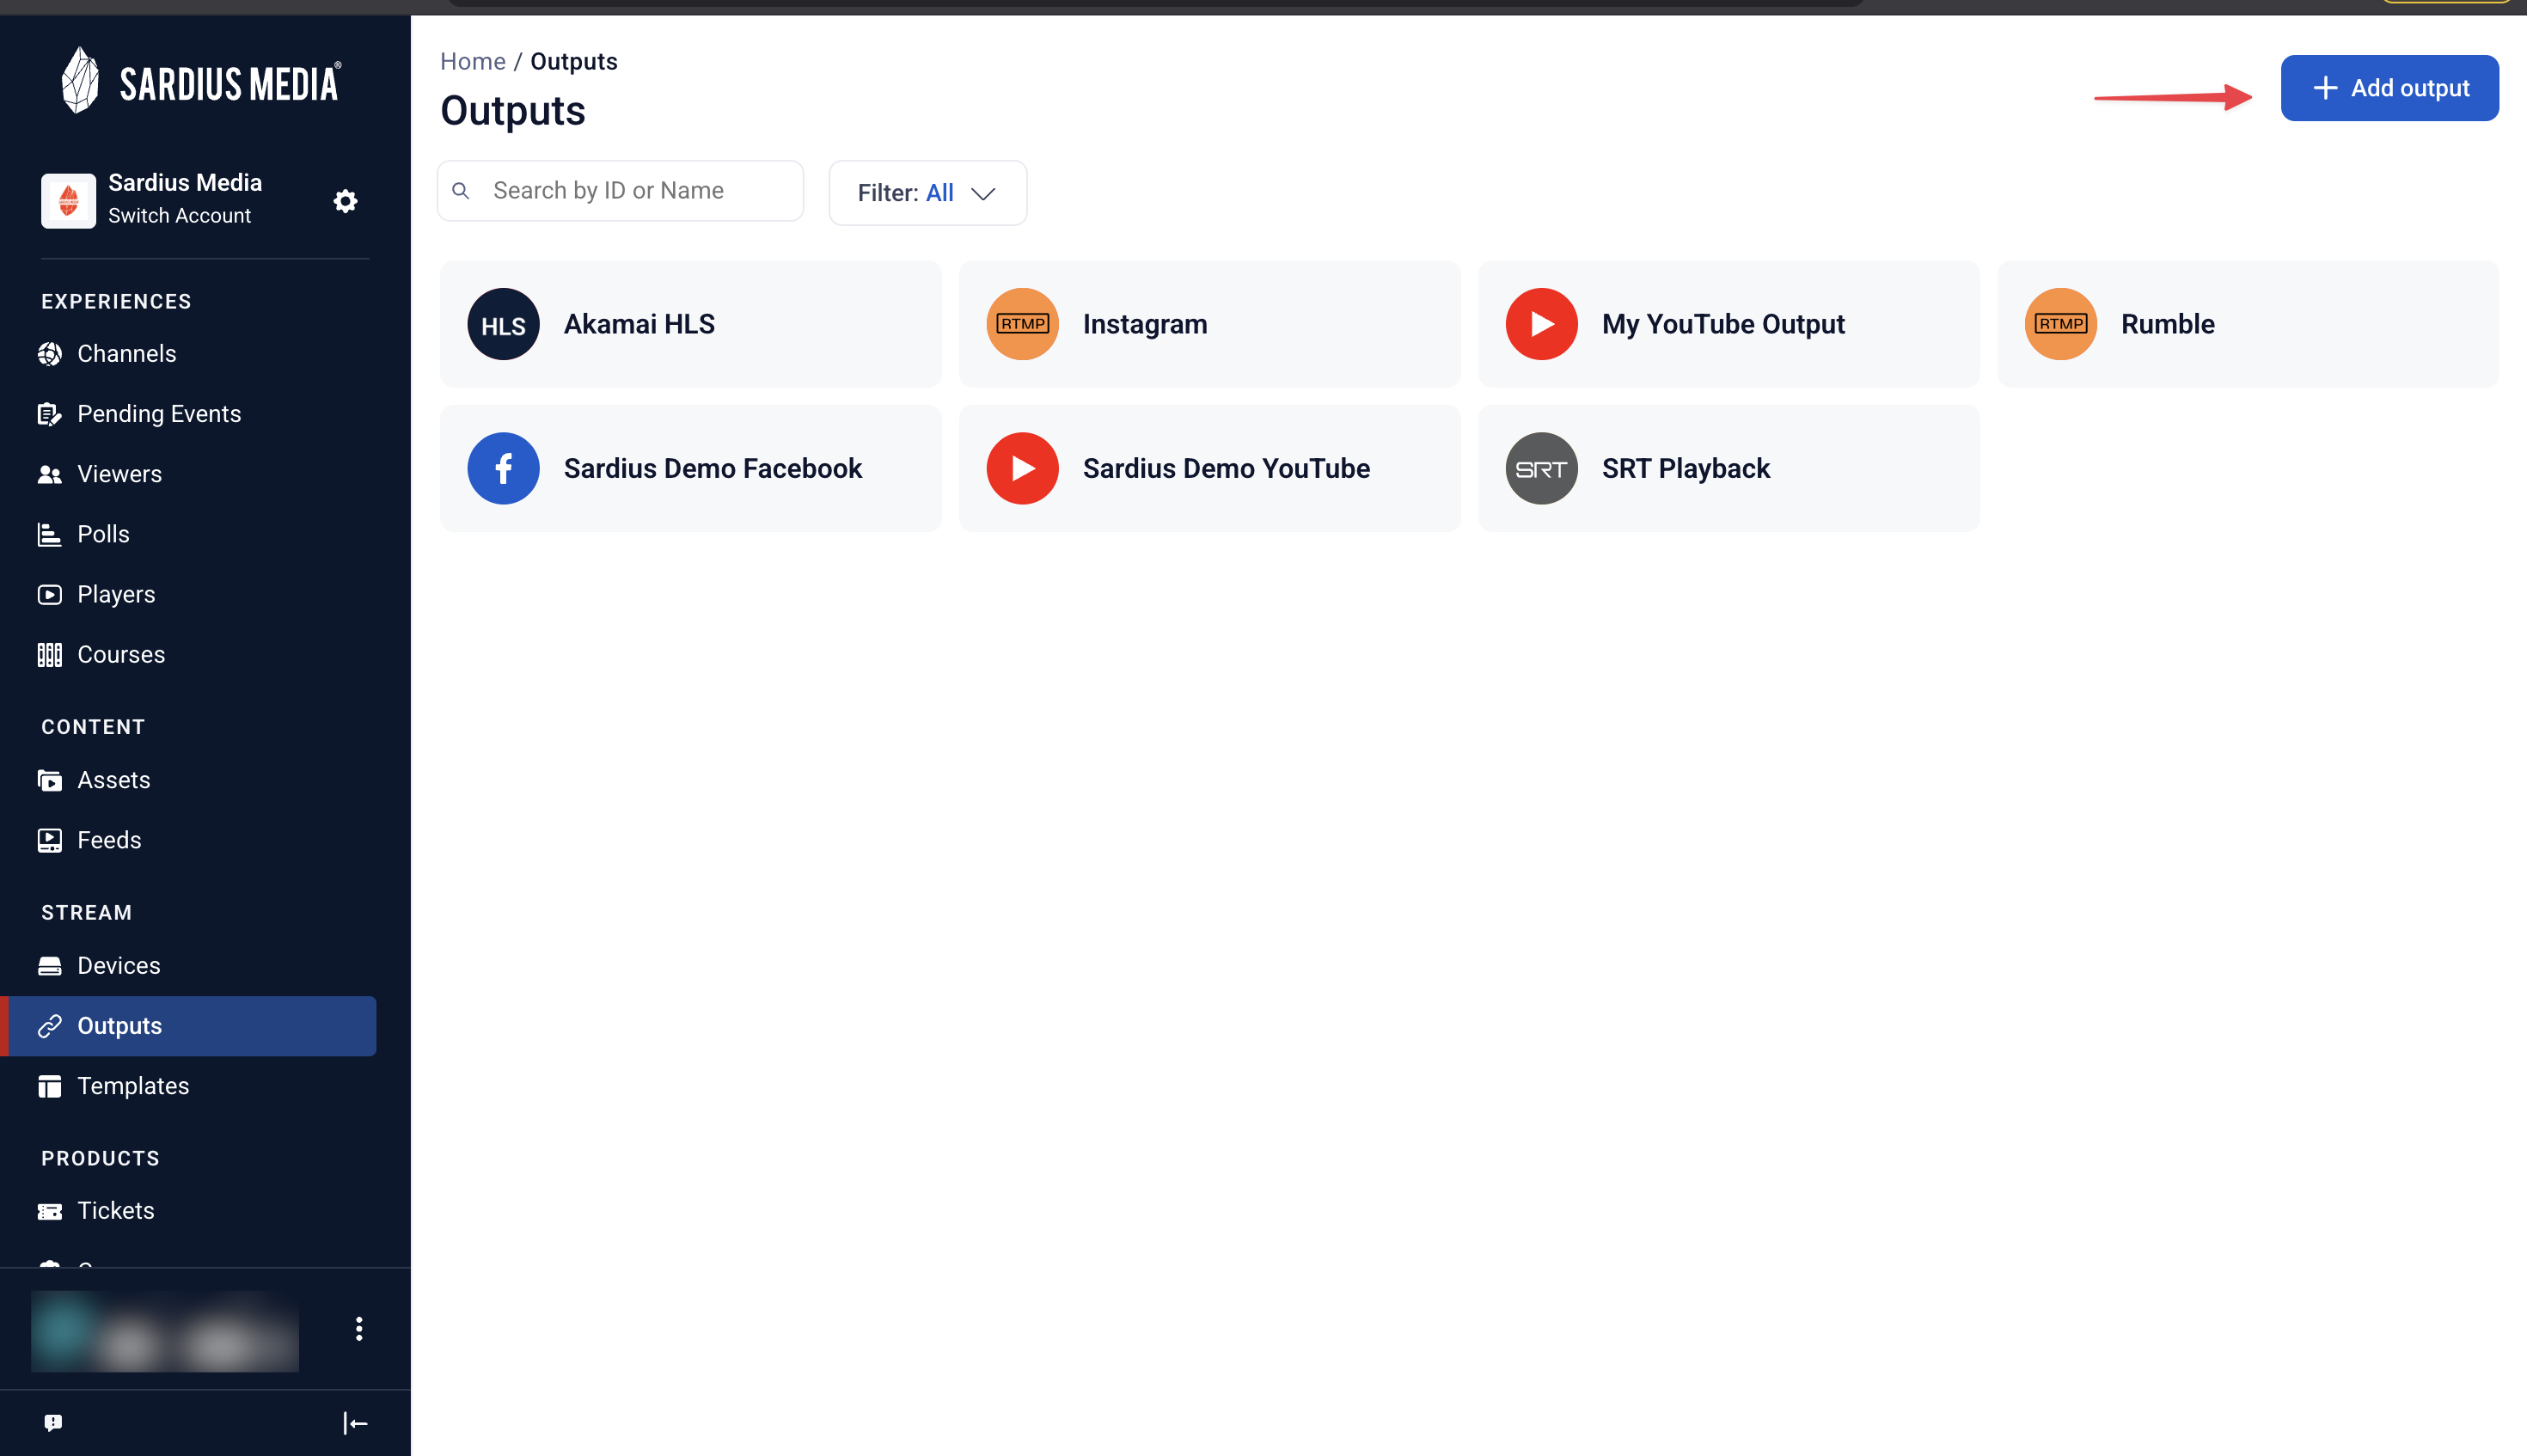
Task: Collapse the sidebar with arrow icon
Action: coord(355,1422)
